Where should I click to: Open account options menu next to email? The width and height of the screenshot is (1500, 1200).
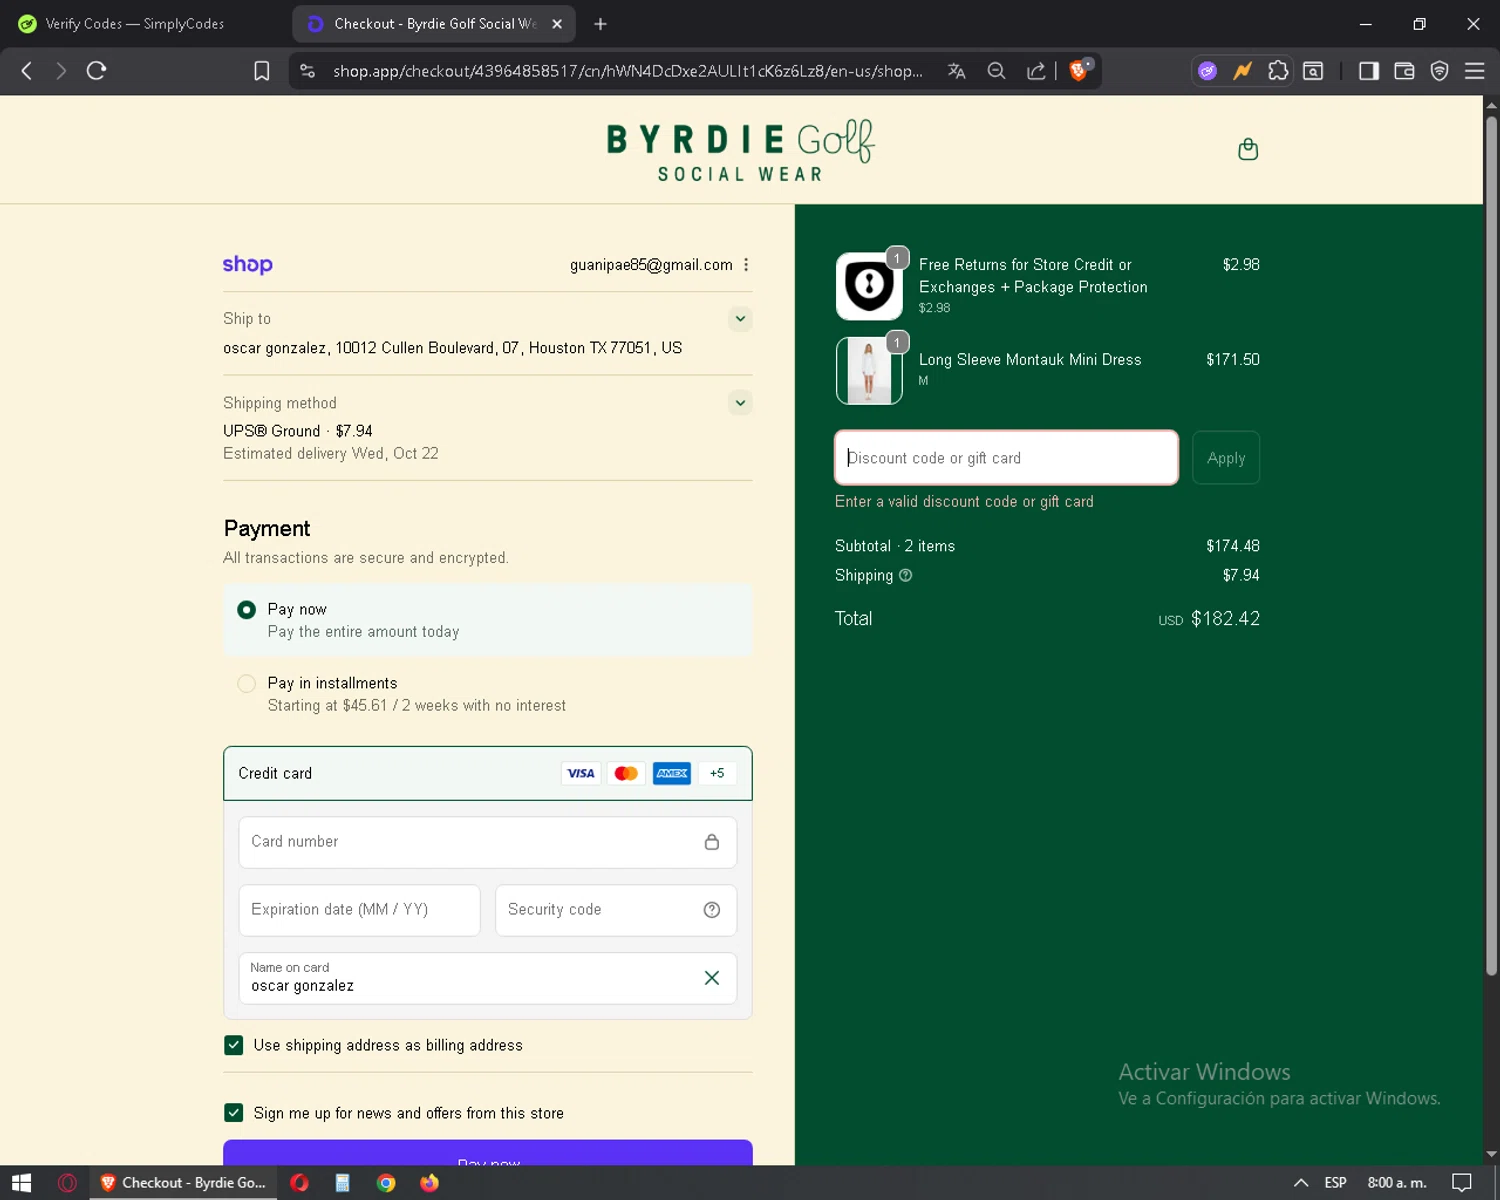tap(746, 265)
